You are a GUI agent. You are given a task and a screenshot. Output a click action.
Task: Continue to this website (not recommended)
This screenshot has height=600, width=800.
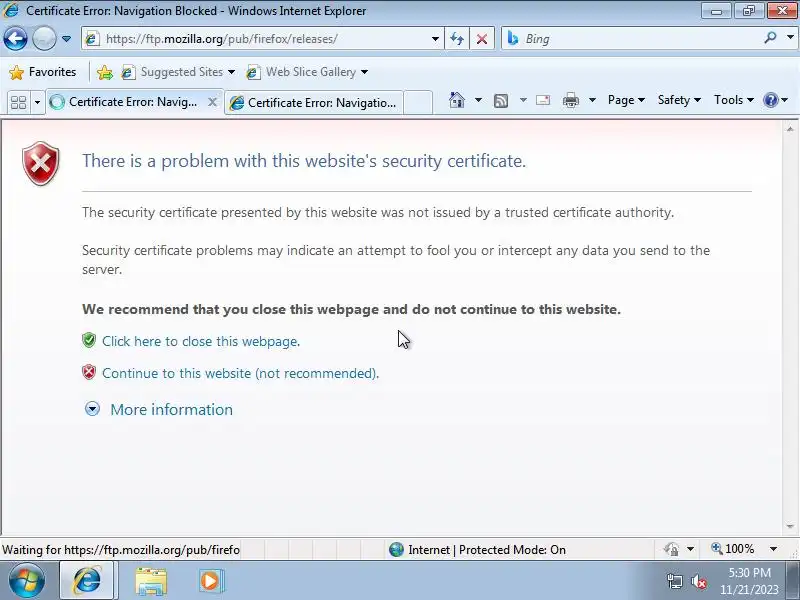[x=240, y=373]
